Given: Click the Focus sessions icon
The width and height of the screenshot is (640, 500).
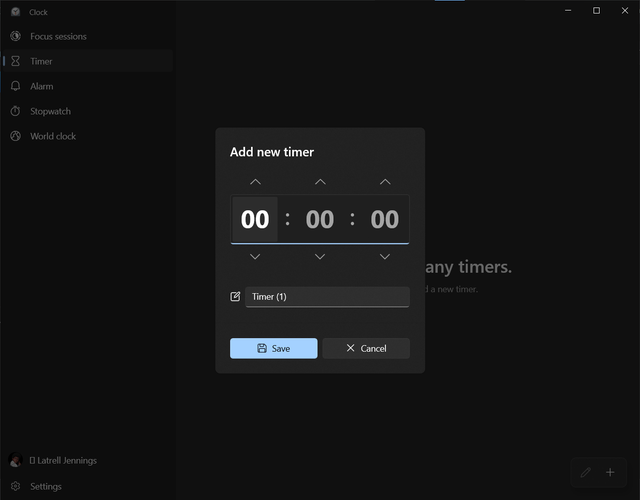Looking at the screenshot, I should pos(16,36).
